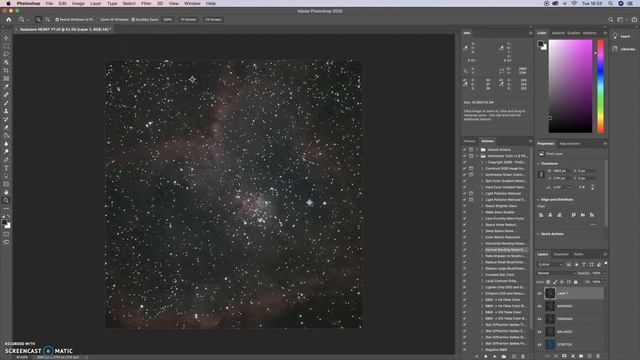Open the Window menu
640x360 pixels.
[192, 3]
